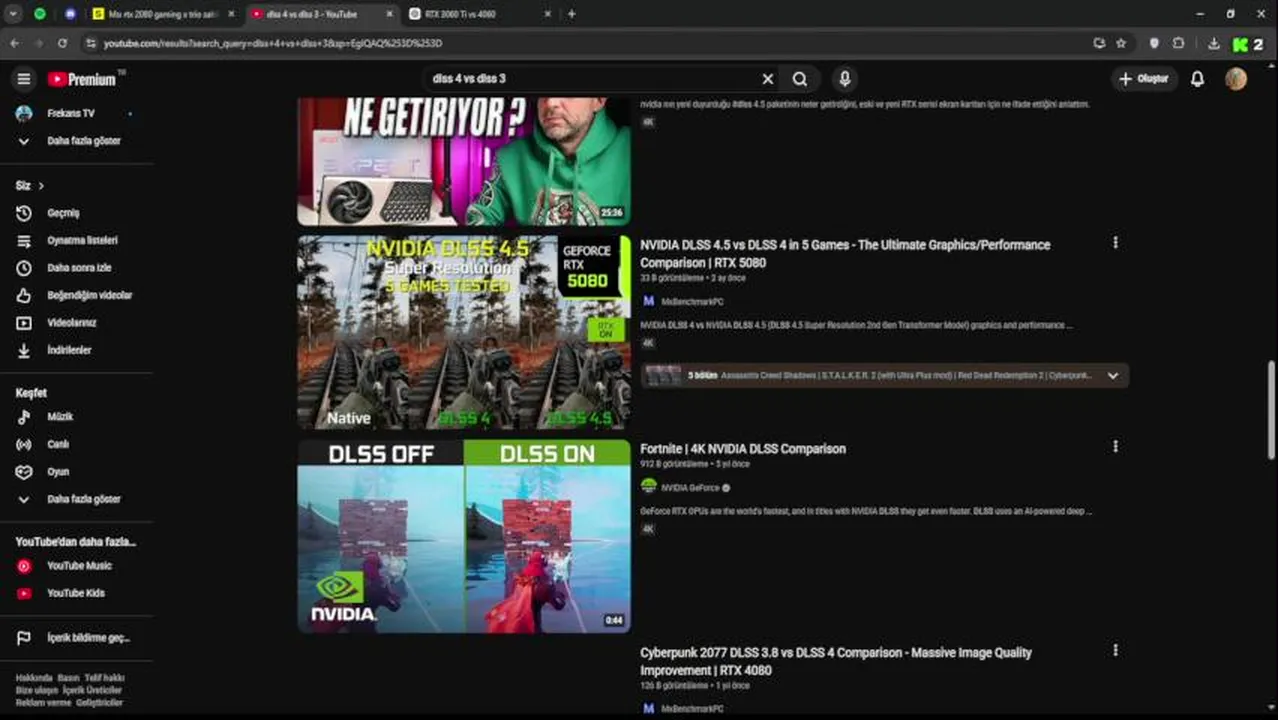Open options menu for Cyberpunk 2077 video
This screenshot has width=1278, height=720.
coord(1115,651)
